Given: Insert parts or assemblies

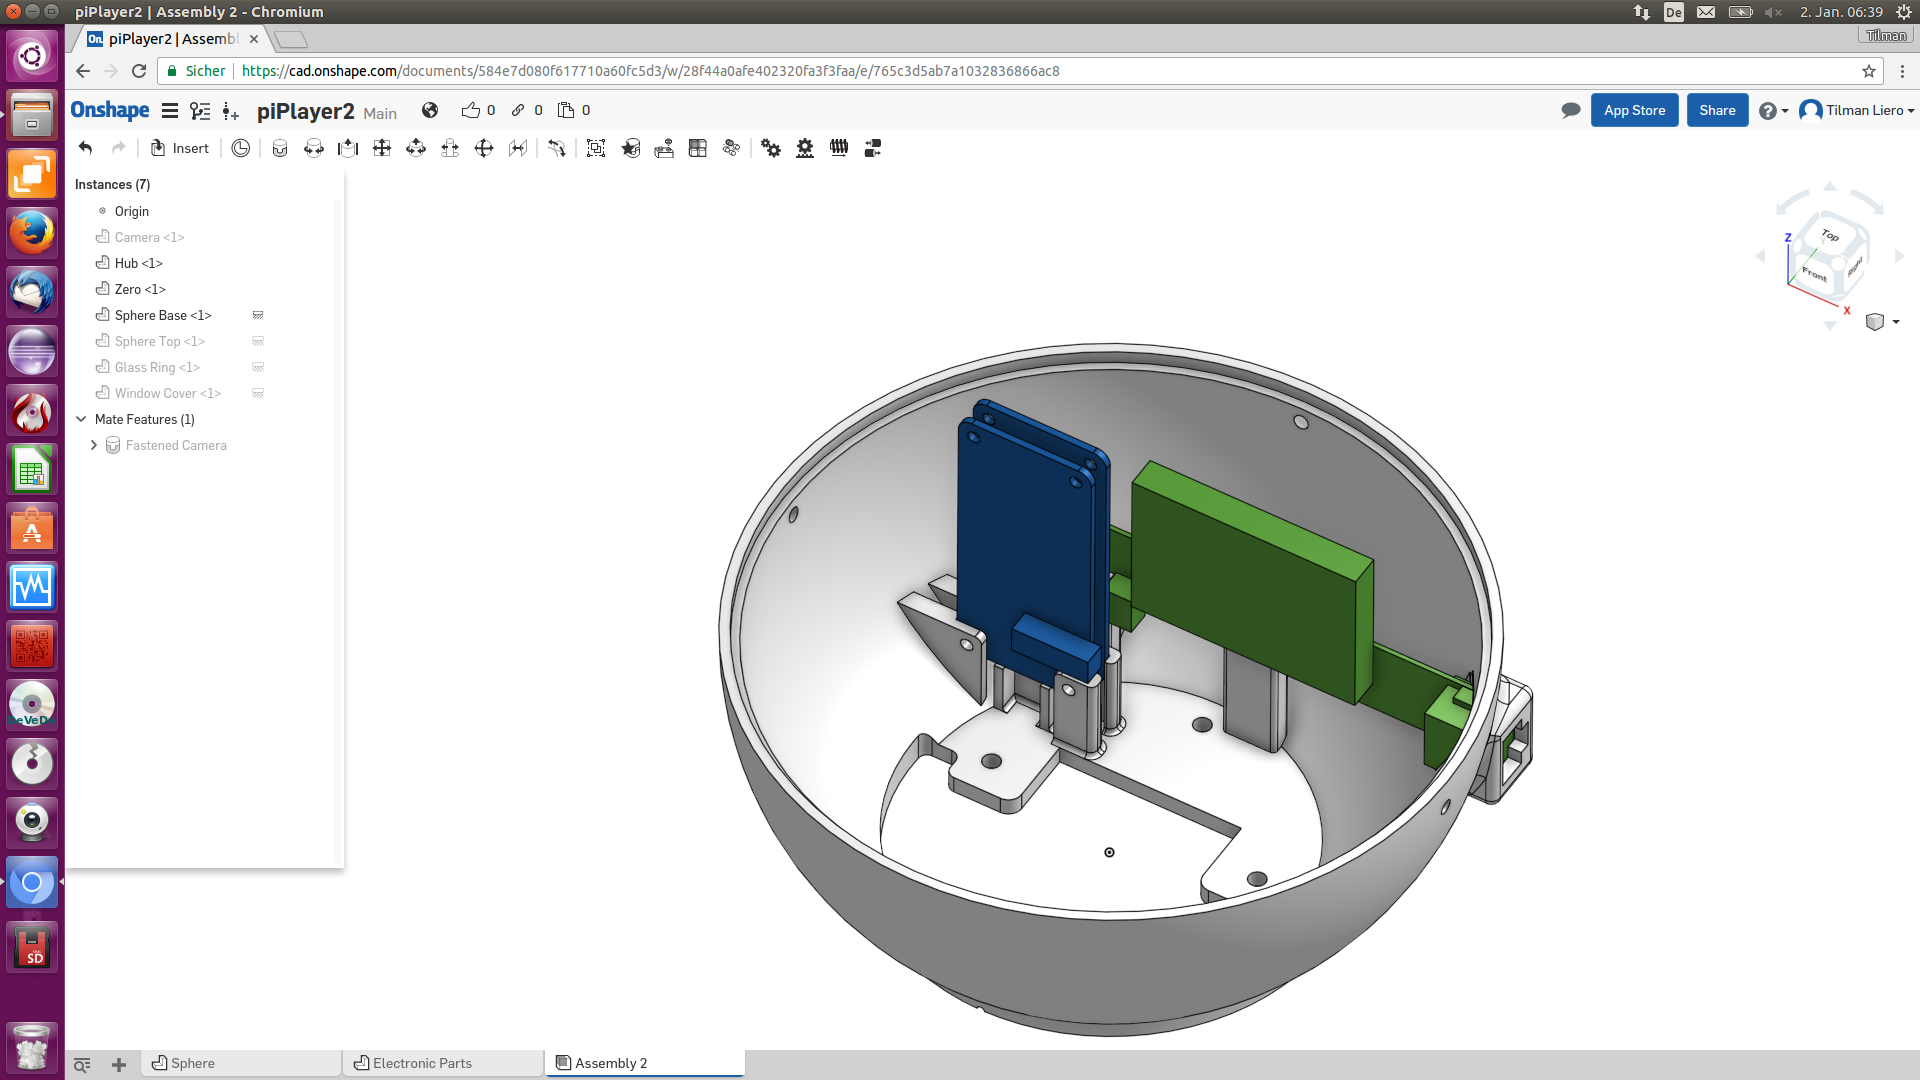Looking at the screenshot, I should tap(180, 148).
